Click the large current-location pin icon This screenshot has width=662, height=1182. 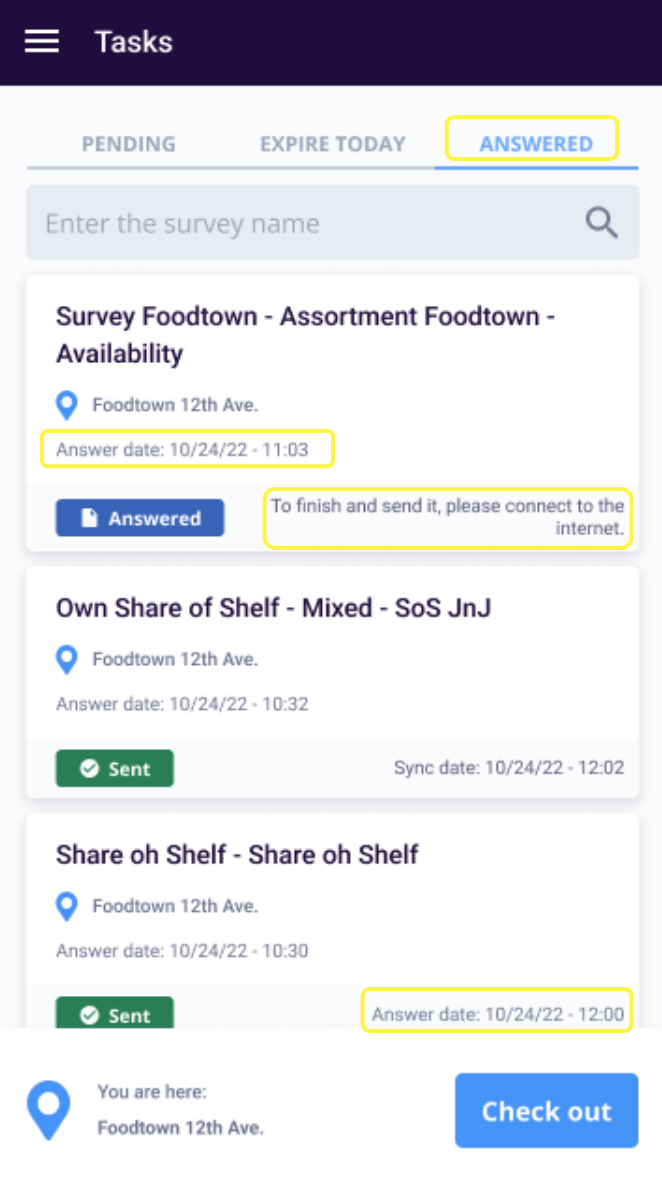(x=48, y=1110)
